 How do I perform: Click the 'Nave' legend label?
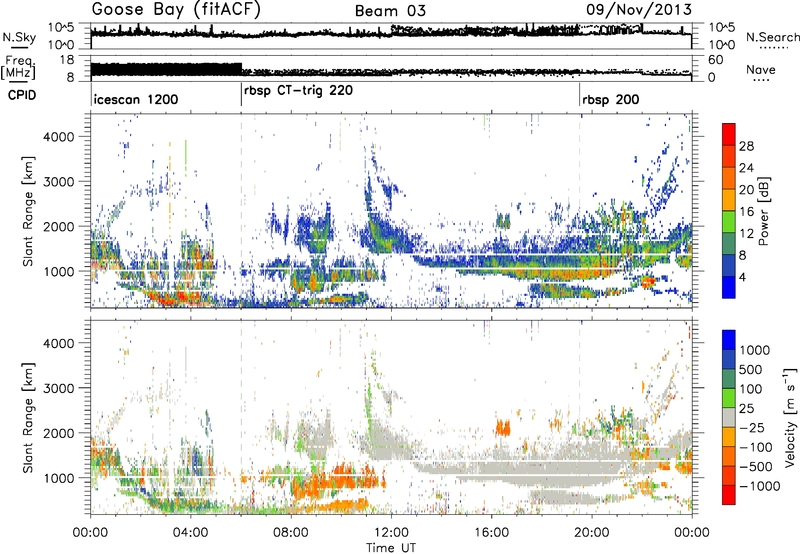tap(761, 69)
